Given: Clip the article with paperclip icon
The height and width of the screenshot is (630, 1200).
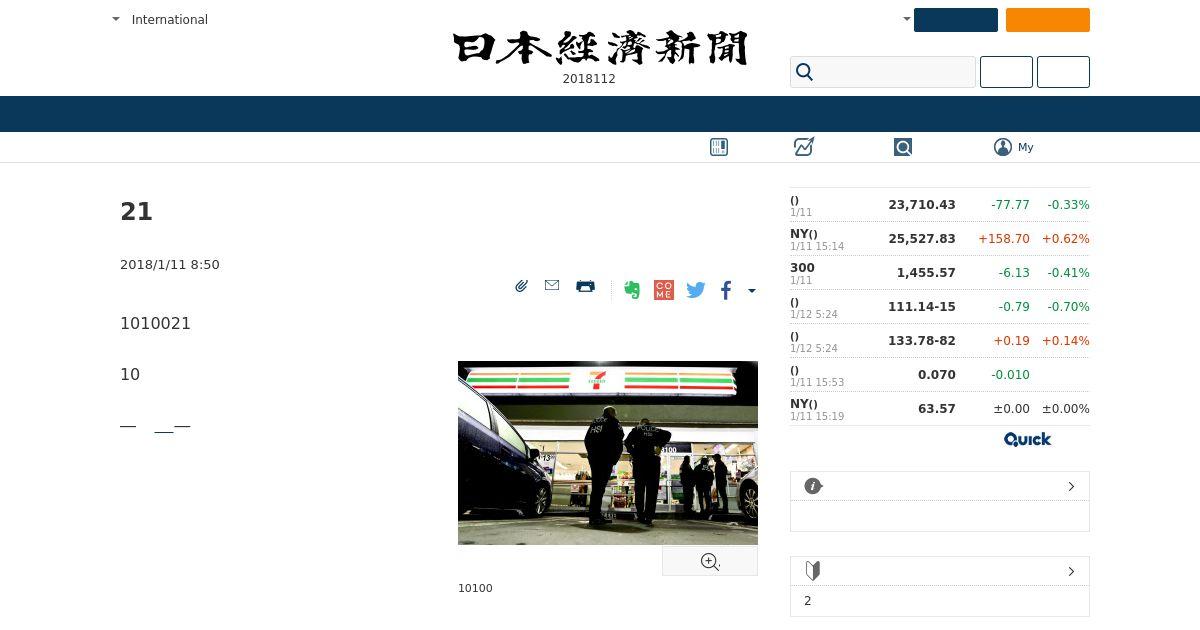Looking at the screenshot, I should [521, 286].
